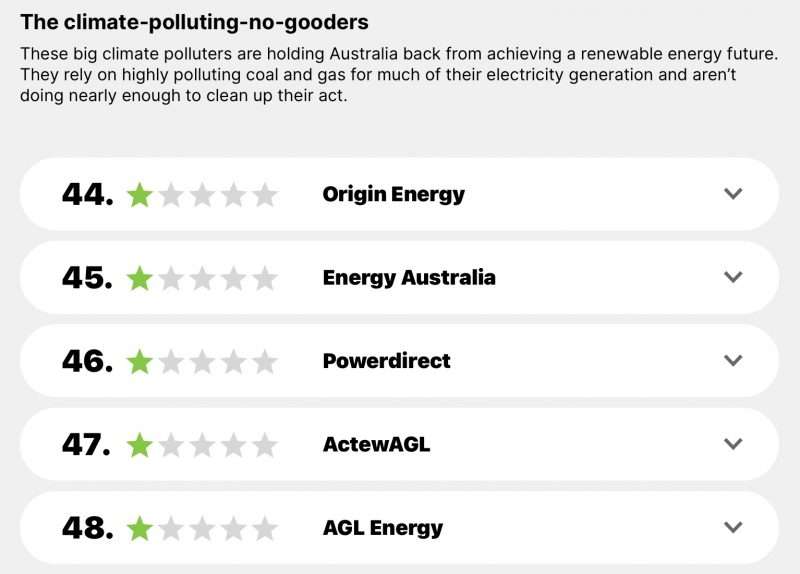Click the green star for Powerdirect
The width and height of the screenshot is (800, 574).
[140, 362]
